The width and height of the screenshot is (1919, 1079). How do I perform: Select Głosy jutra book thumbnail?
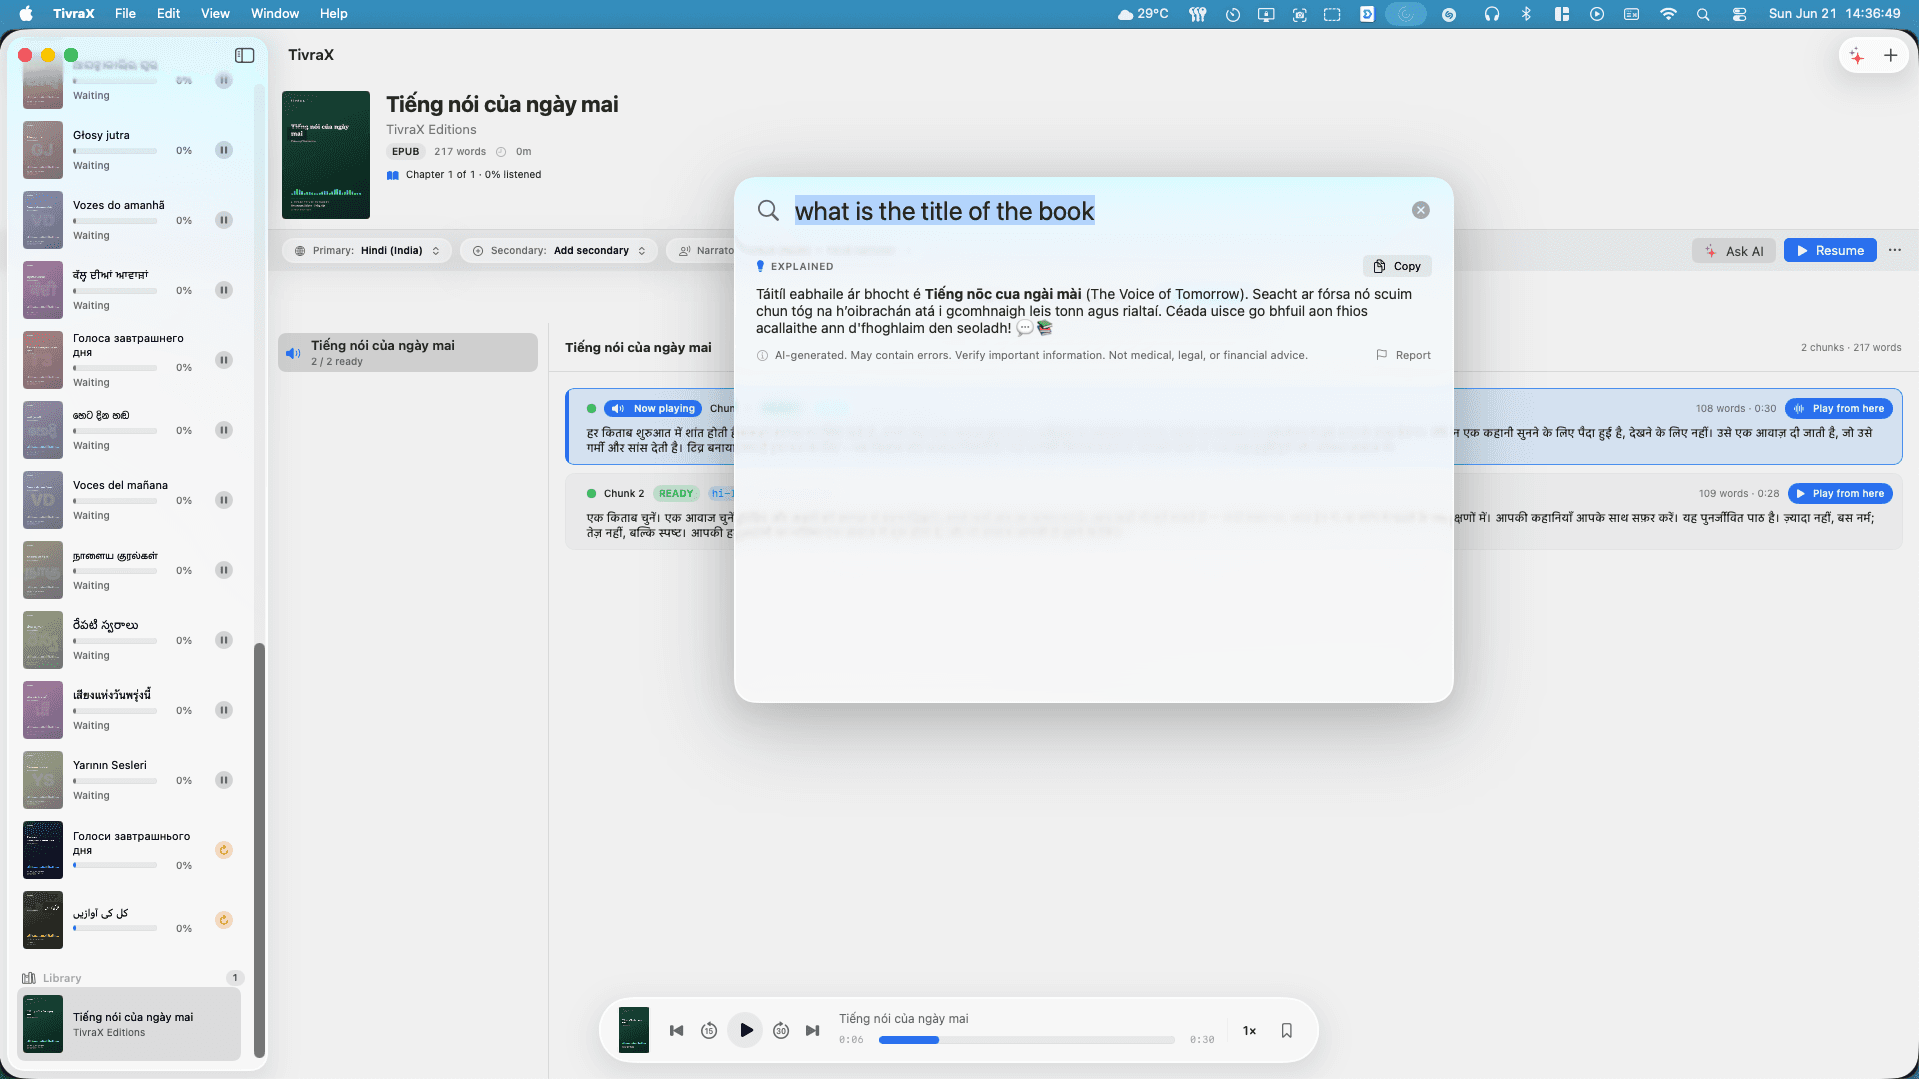click(x=43, y=150)
